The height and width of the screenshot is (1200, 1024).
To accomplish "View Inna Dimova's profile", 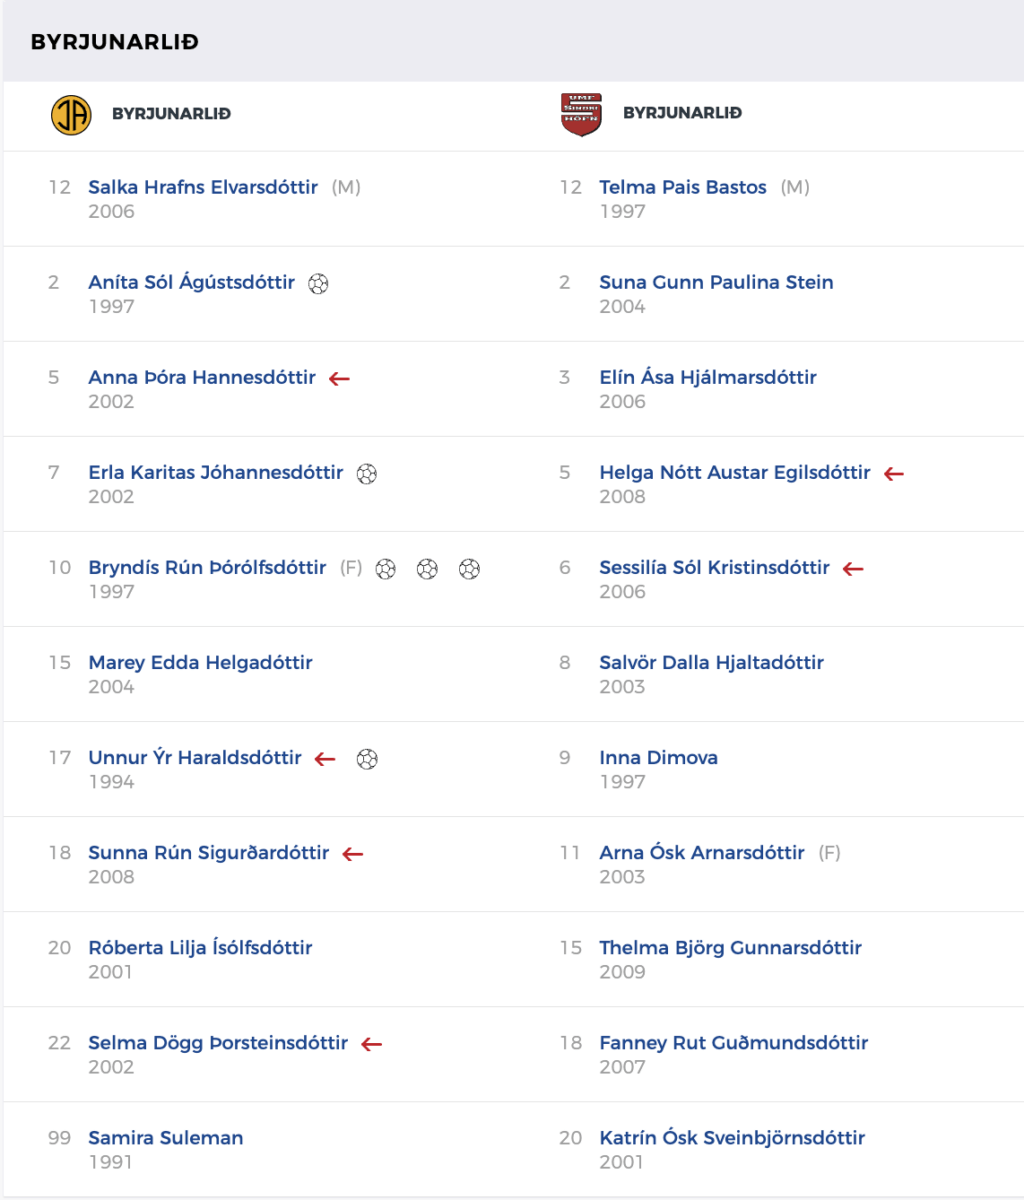I will click(658, 757).
